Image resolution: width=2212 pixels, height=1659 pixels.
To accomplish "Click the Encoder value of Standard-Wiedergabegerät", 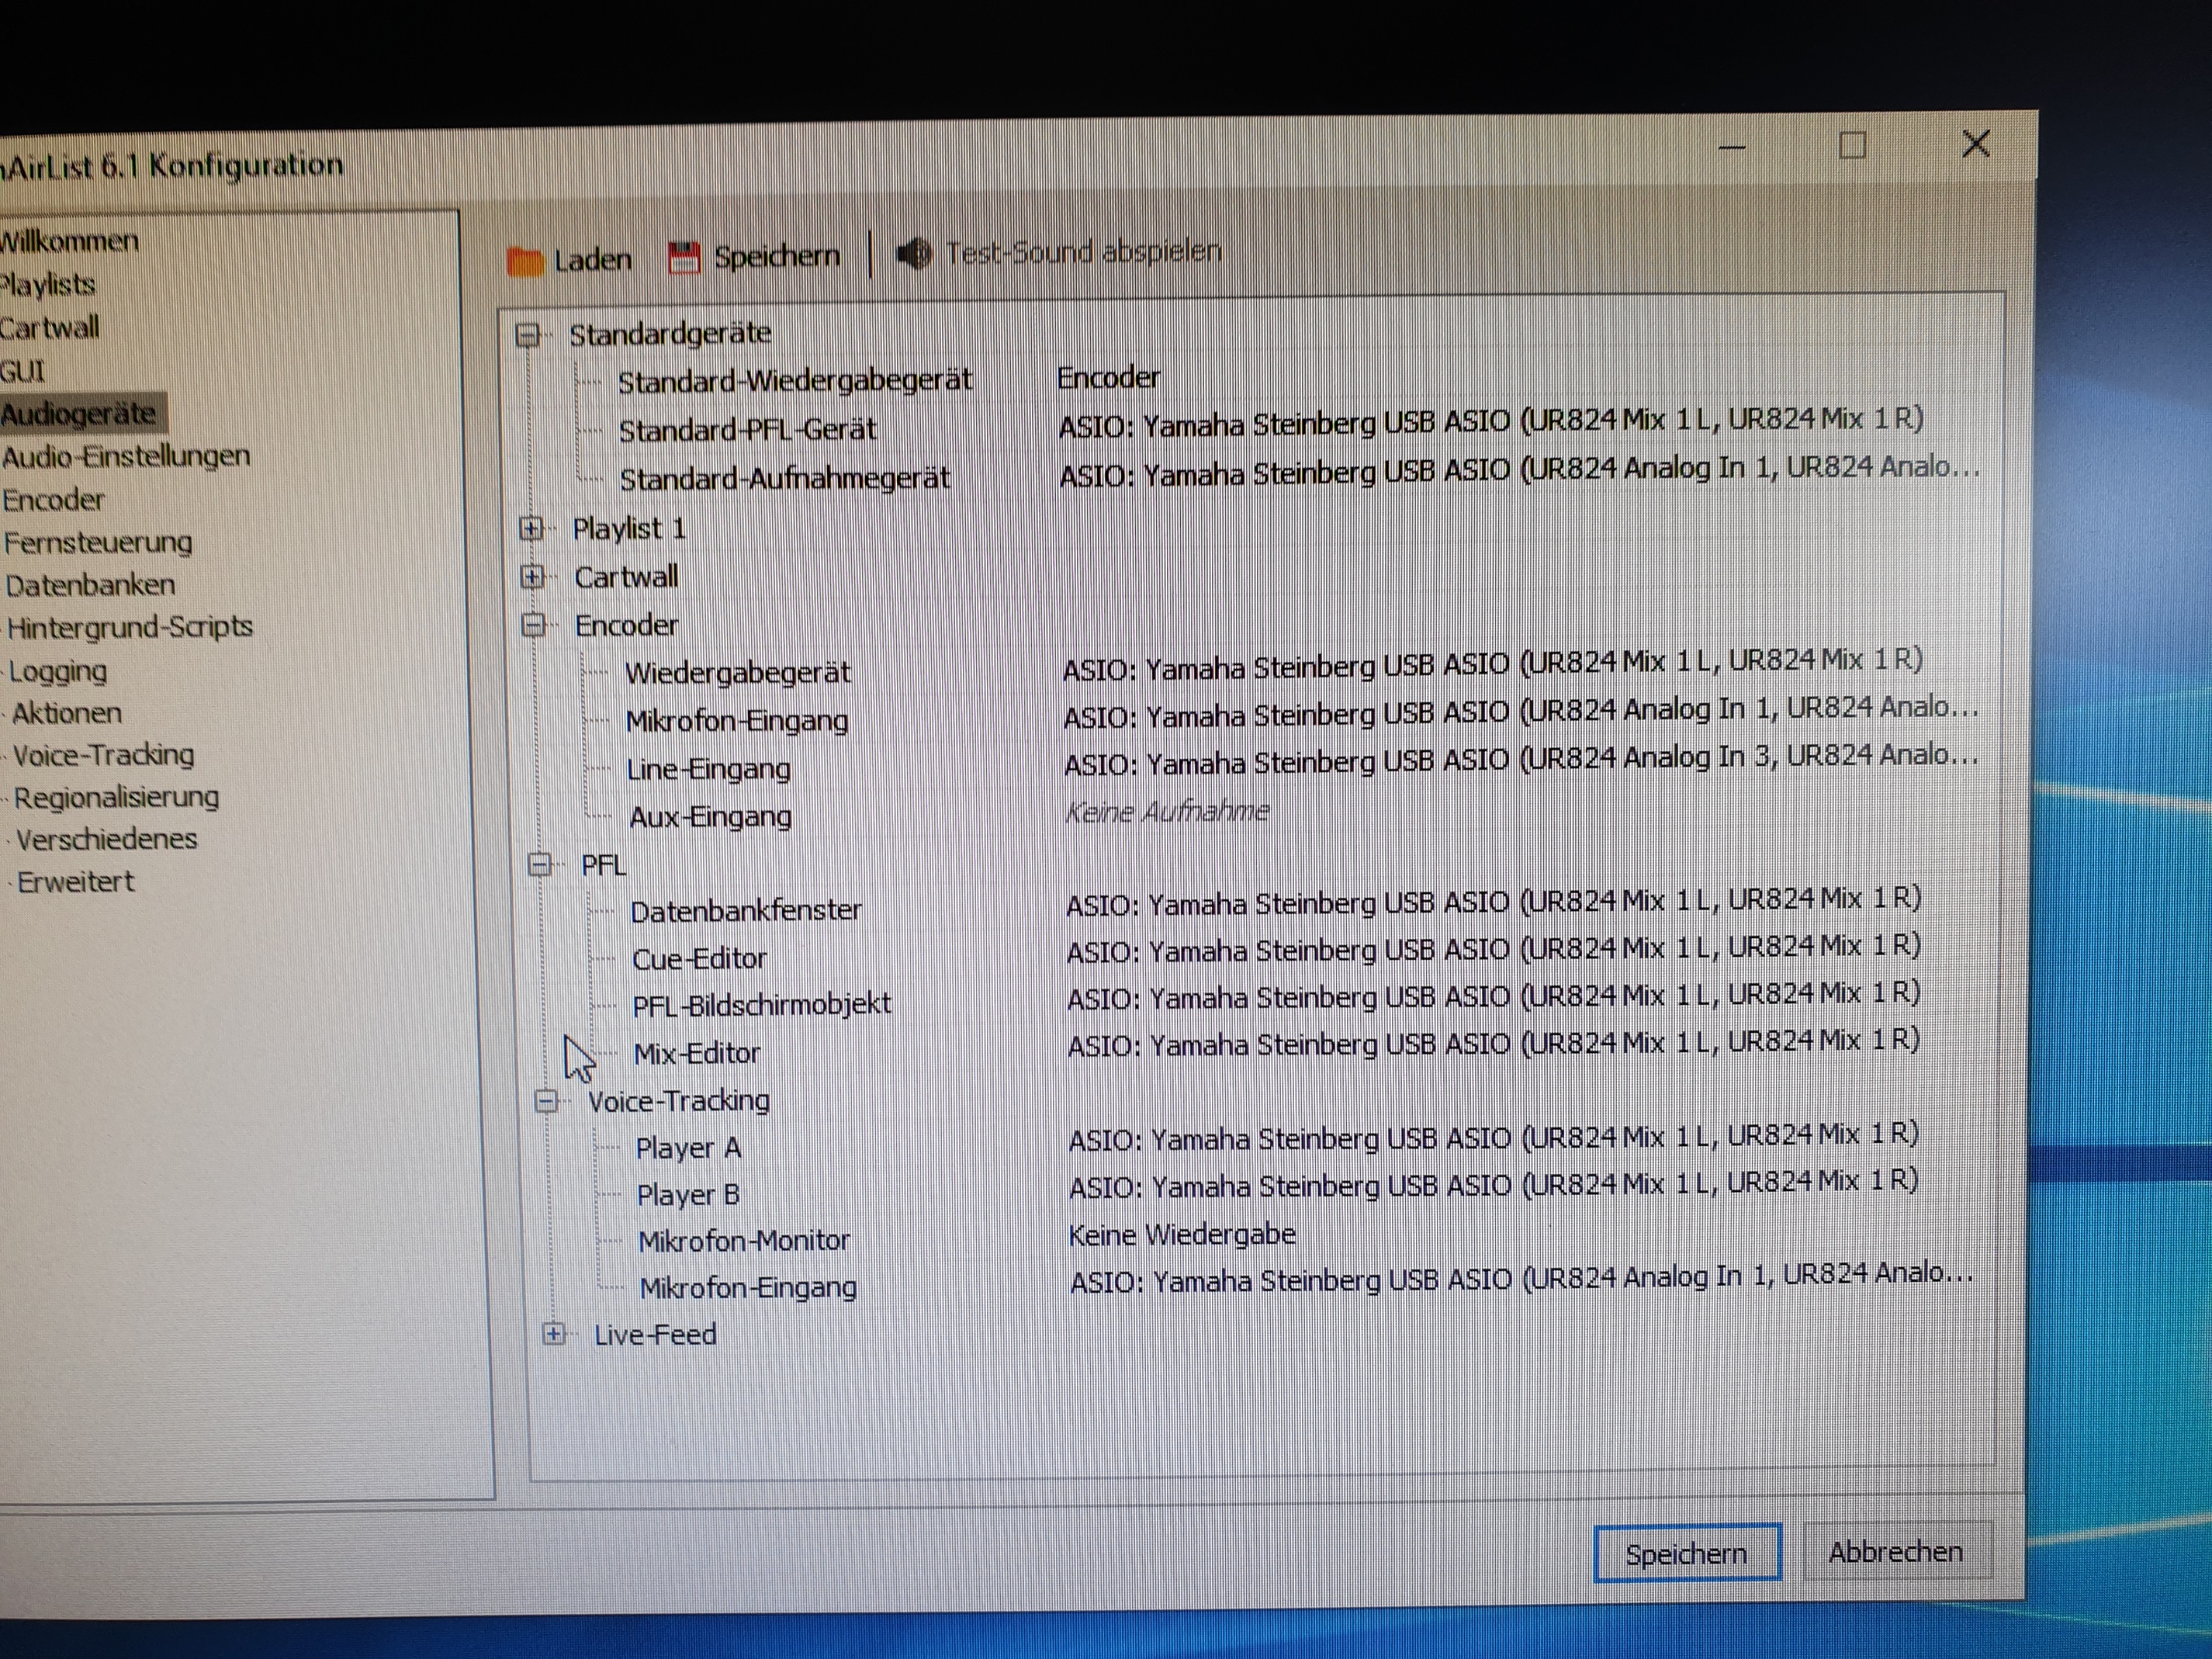I will [1108, 378].
